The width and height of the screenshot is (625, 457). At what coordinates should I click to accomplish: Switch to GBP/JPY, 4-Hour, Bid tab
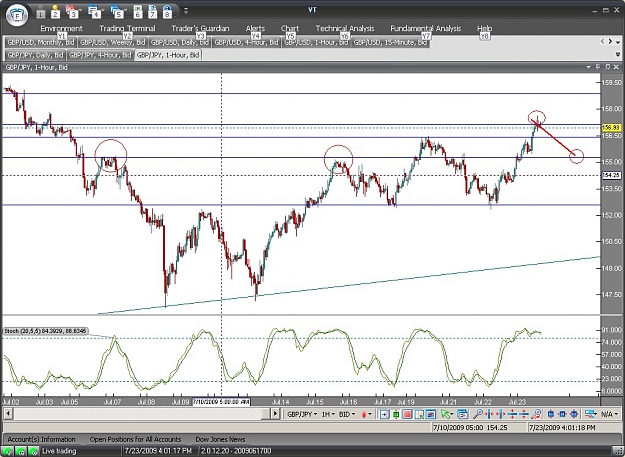pos(100,55)
